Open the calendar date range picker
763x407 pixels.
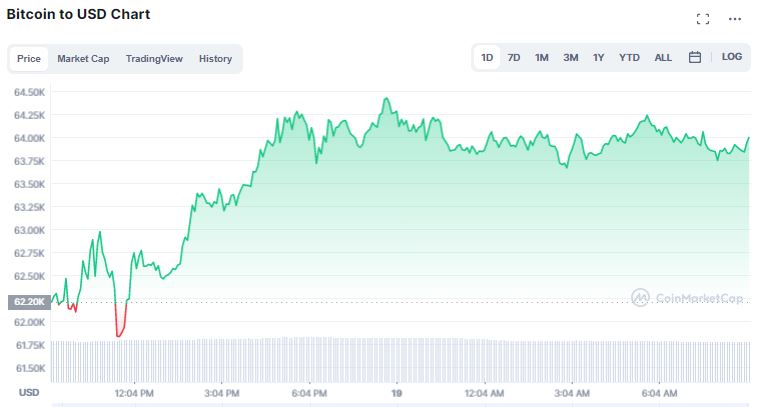(695, 57)
